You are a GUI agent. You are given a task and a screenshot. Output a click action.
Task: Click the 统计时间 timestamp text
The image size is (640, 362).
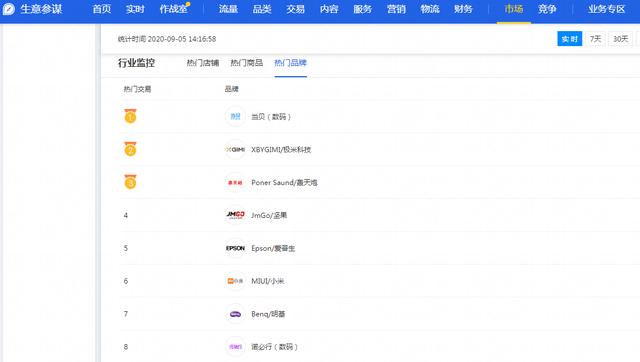pos(167,39)
